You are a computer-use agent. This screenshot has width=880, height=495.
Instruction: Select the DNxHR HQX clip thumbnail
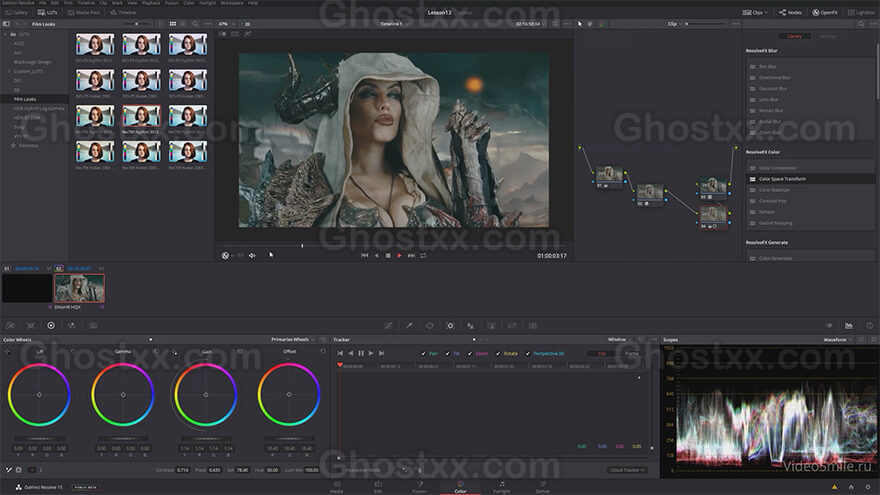point(79,288)
